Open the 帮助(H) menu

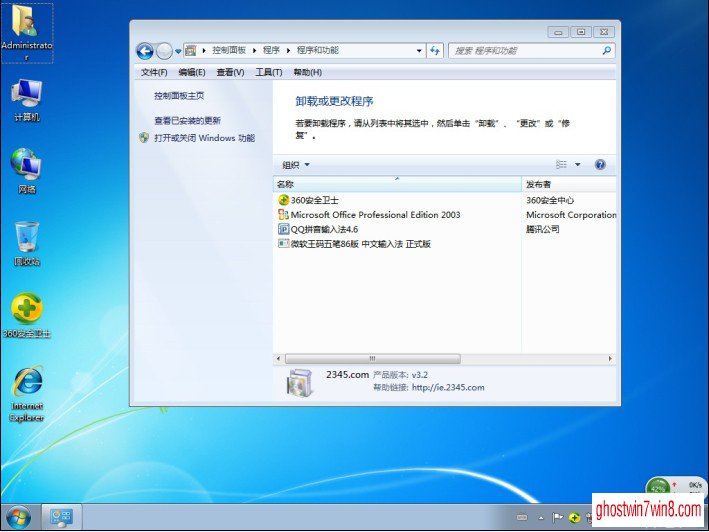pos(307,72)
